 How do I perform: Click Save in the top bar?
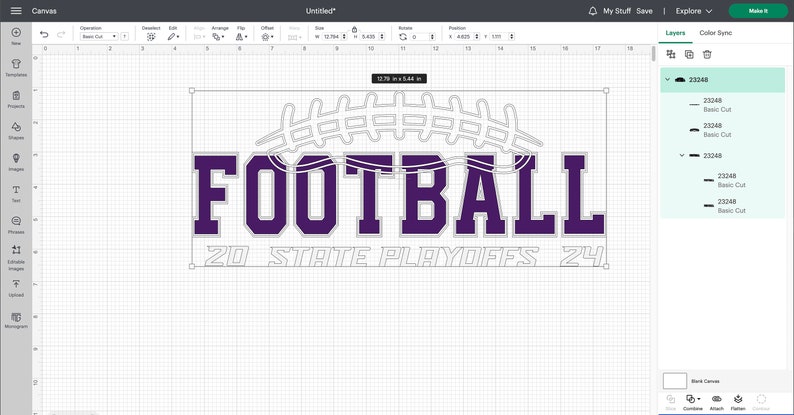click(644, 11)
